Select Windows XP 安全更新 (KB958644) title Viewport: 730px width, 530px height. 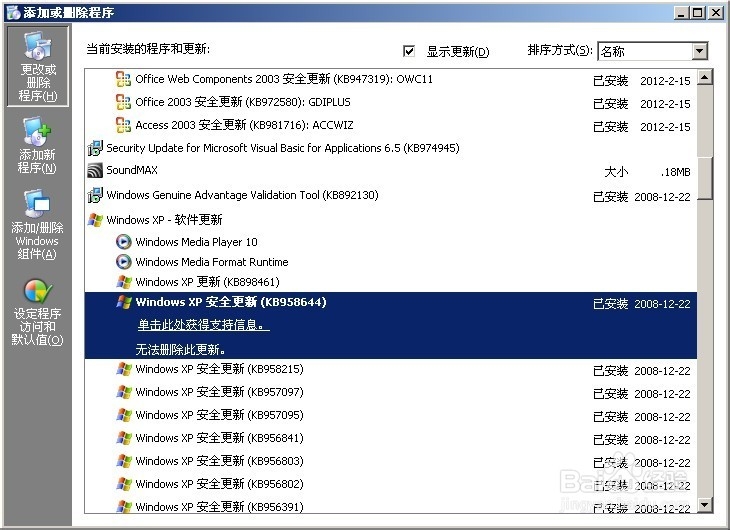[x=231, y=302]
